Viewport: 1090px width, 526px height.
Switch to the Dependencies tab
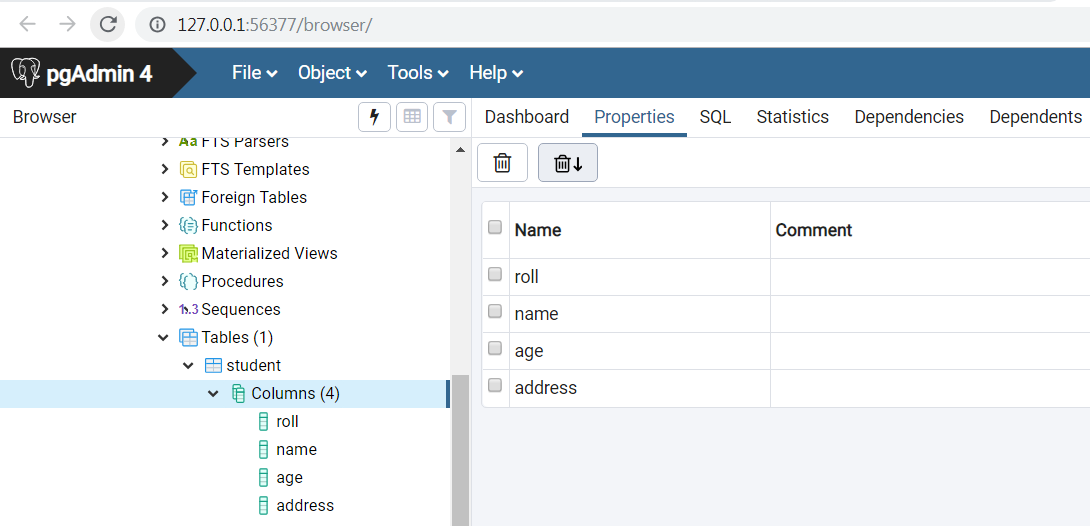(x=909, y=117)
